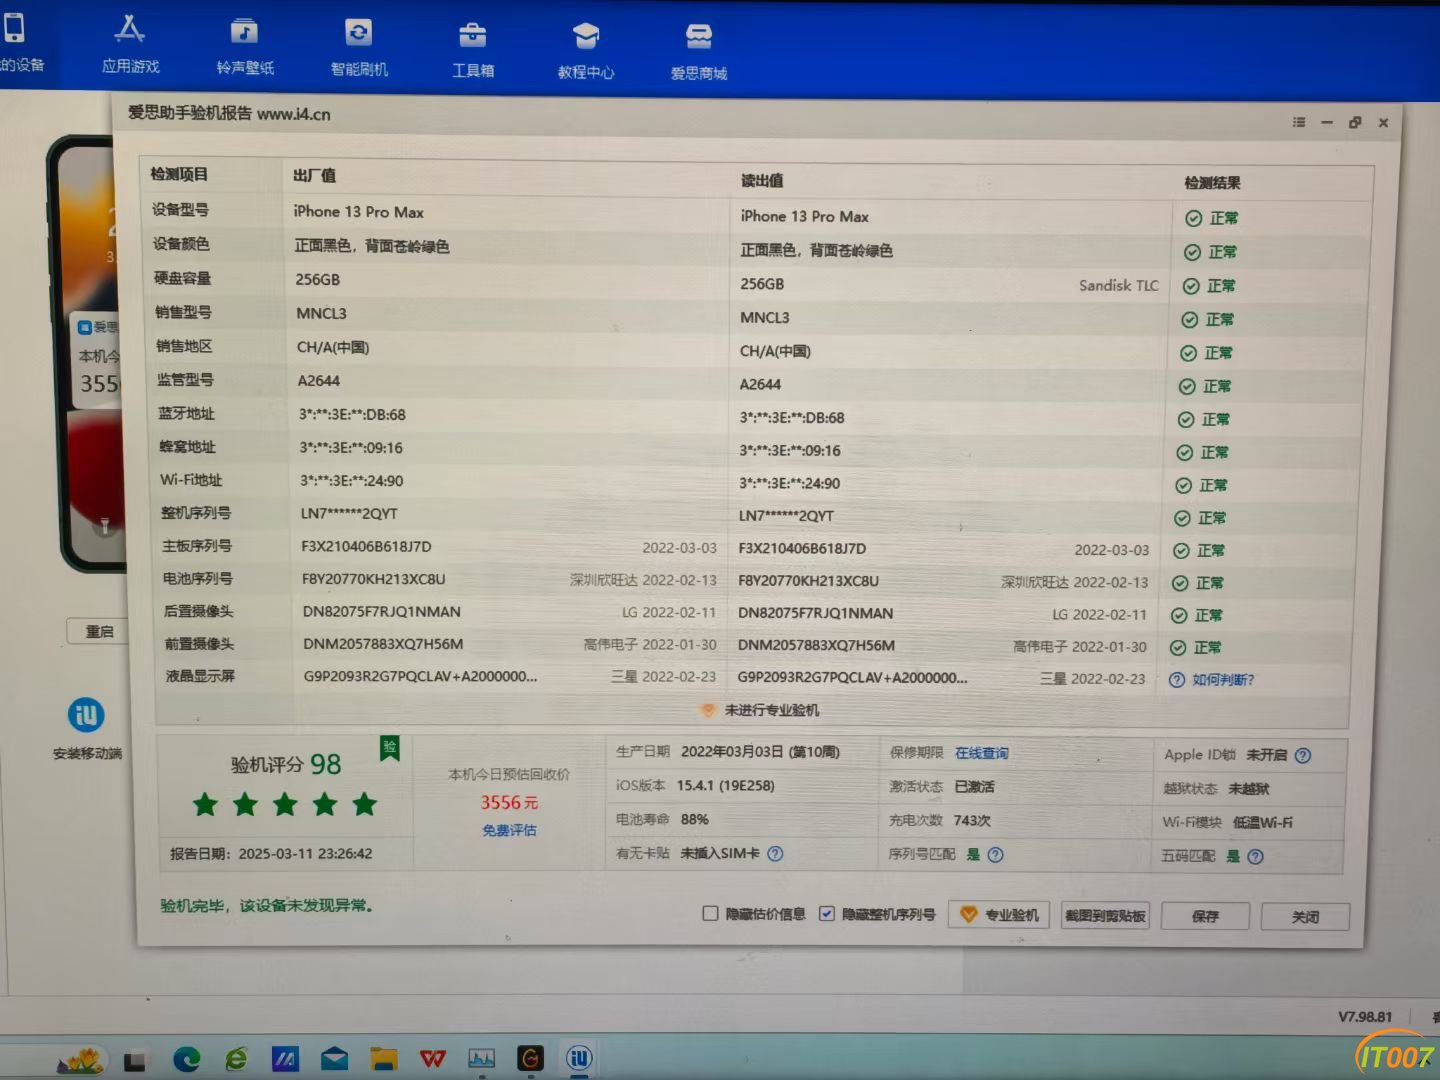Select the 设备型号 row label
This screenshot has width=1440, height=1080.
click(x=180, y=209)
